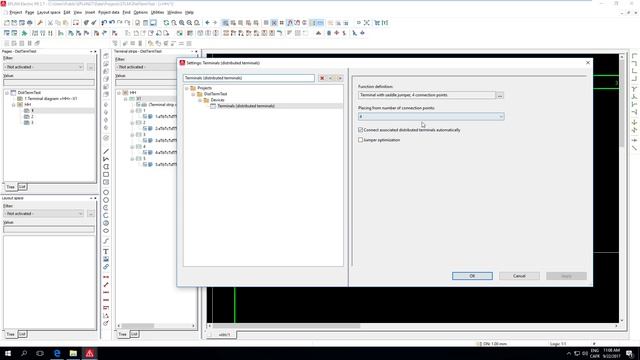Collapse terminal 1 node in Terminal strips tree
The image size is (640, 360).
click(x=132, y=111)
